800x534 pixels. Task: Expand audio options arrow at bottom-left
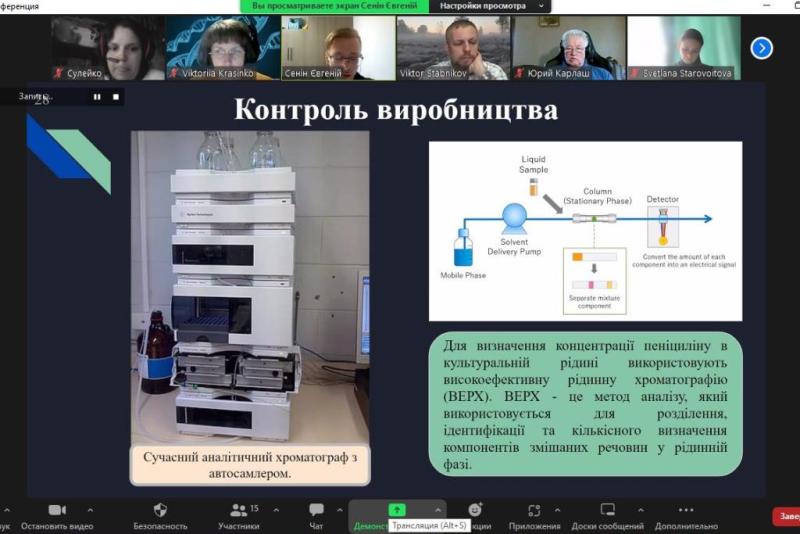(x=7, y=510)
